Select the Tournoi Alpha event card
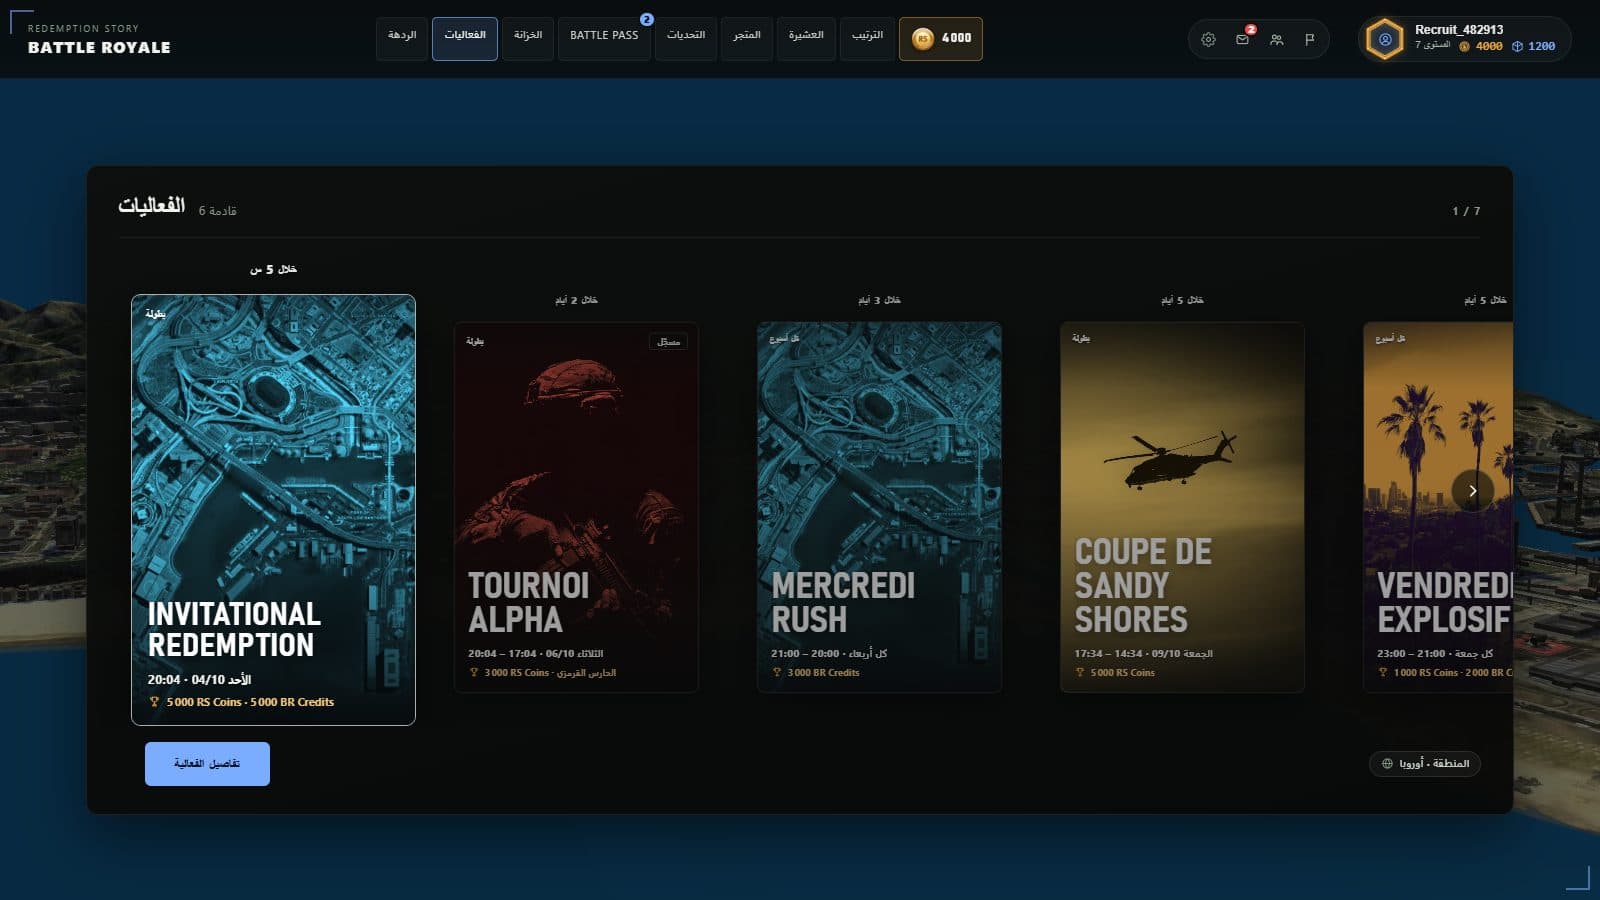This screenshot has width=1600, height=900. tap(576, 507)
